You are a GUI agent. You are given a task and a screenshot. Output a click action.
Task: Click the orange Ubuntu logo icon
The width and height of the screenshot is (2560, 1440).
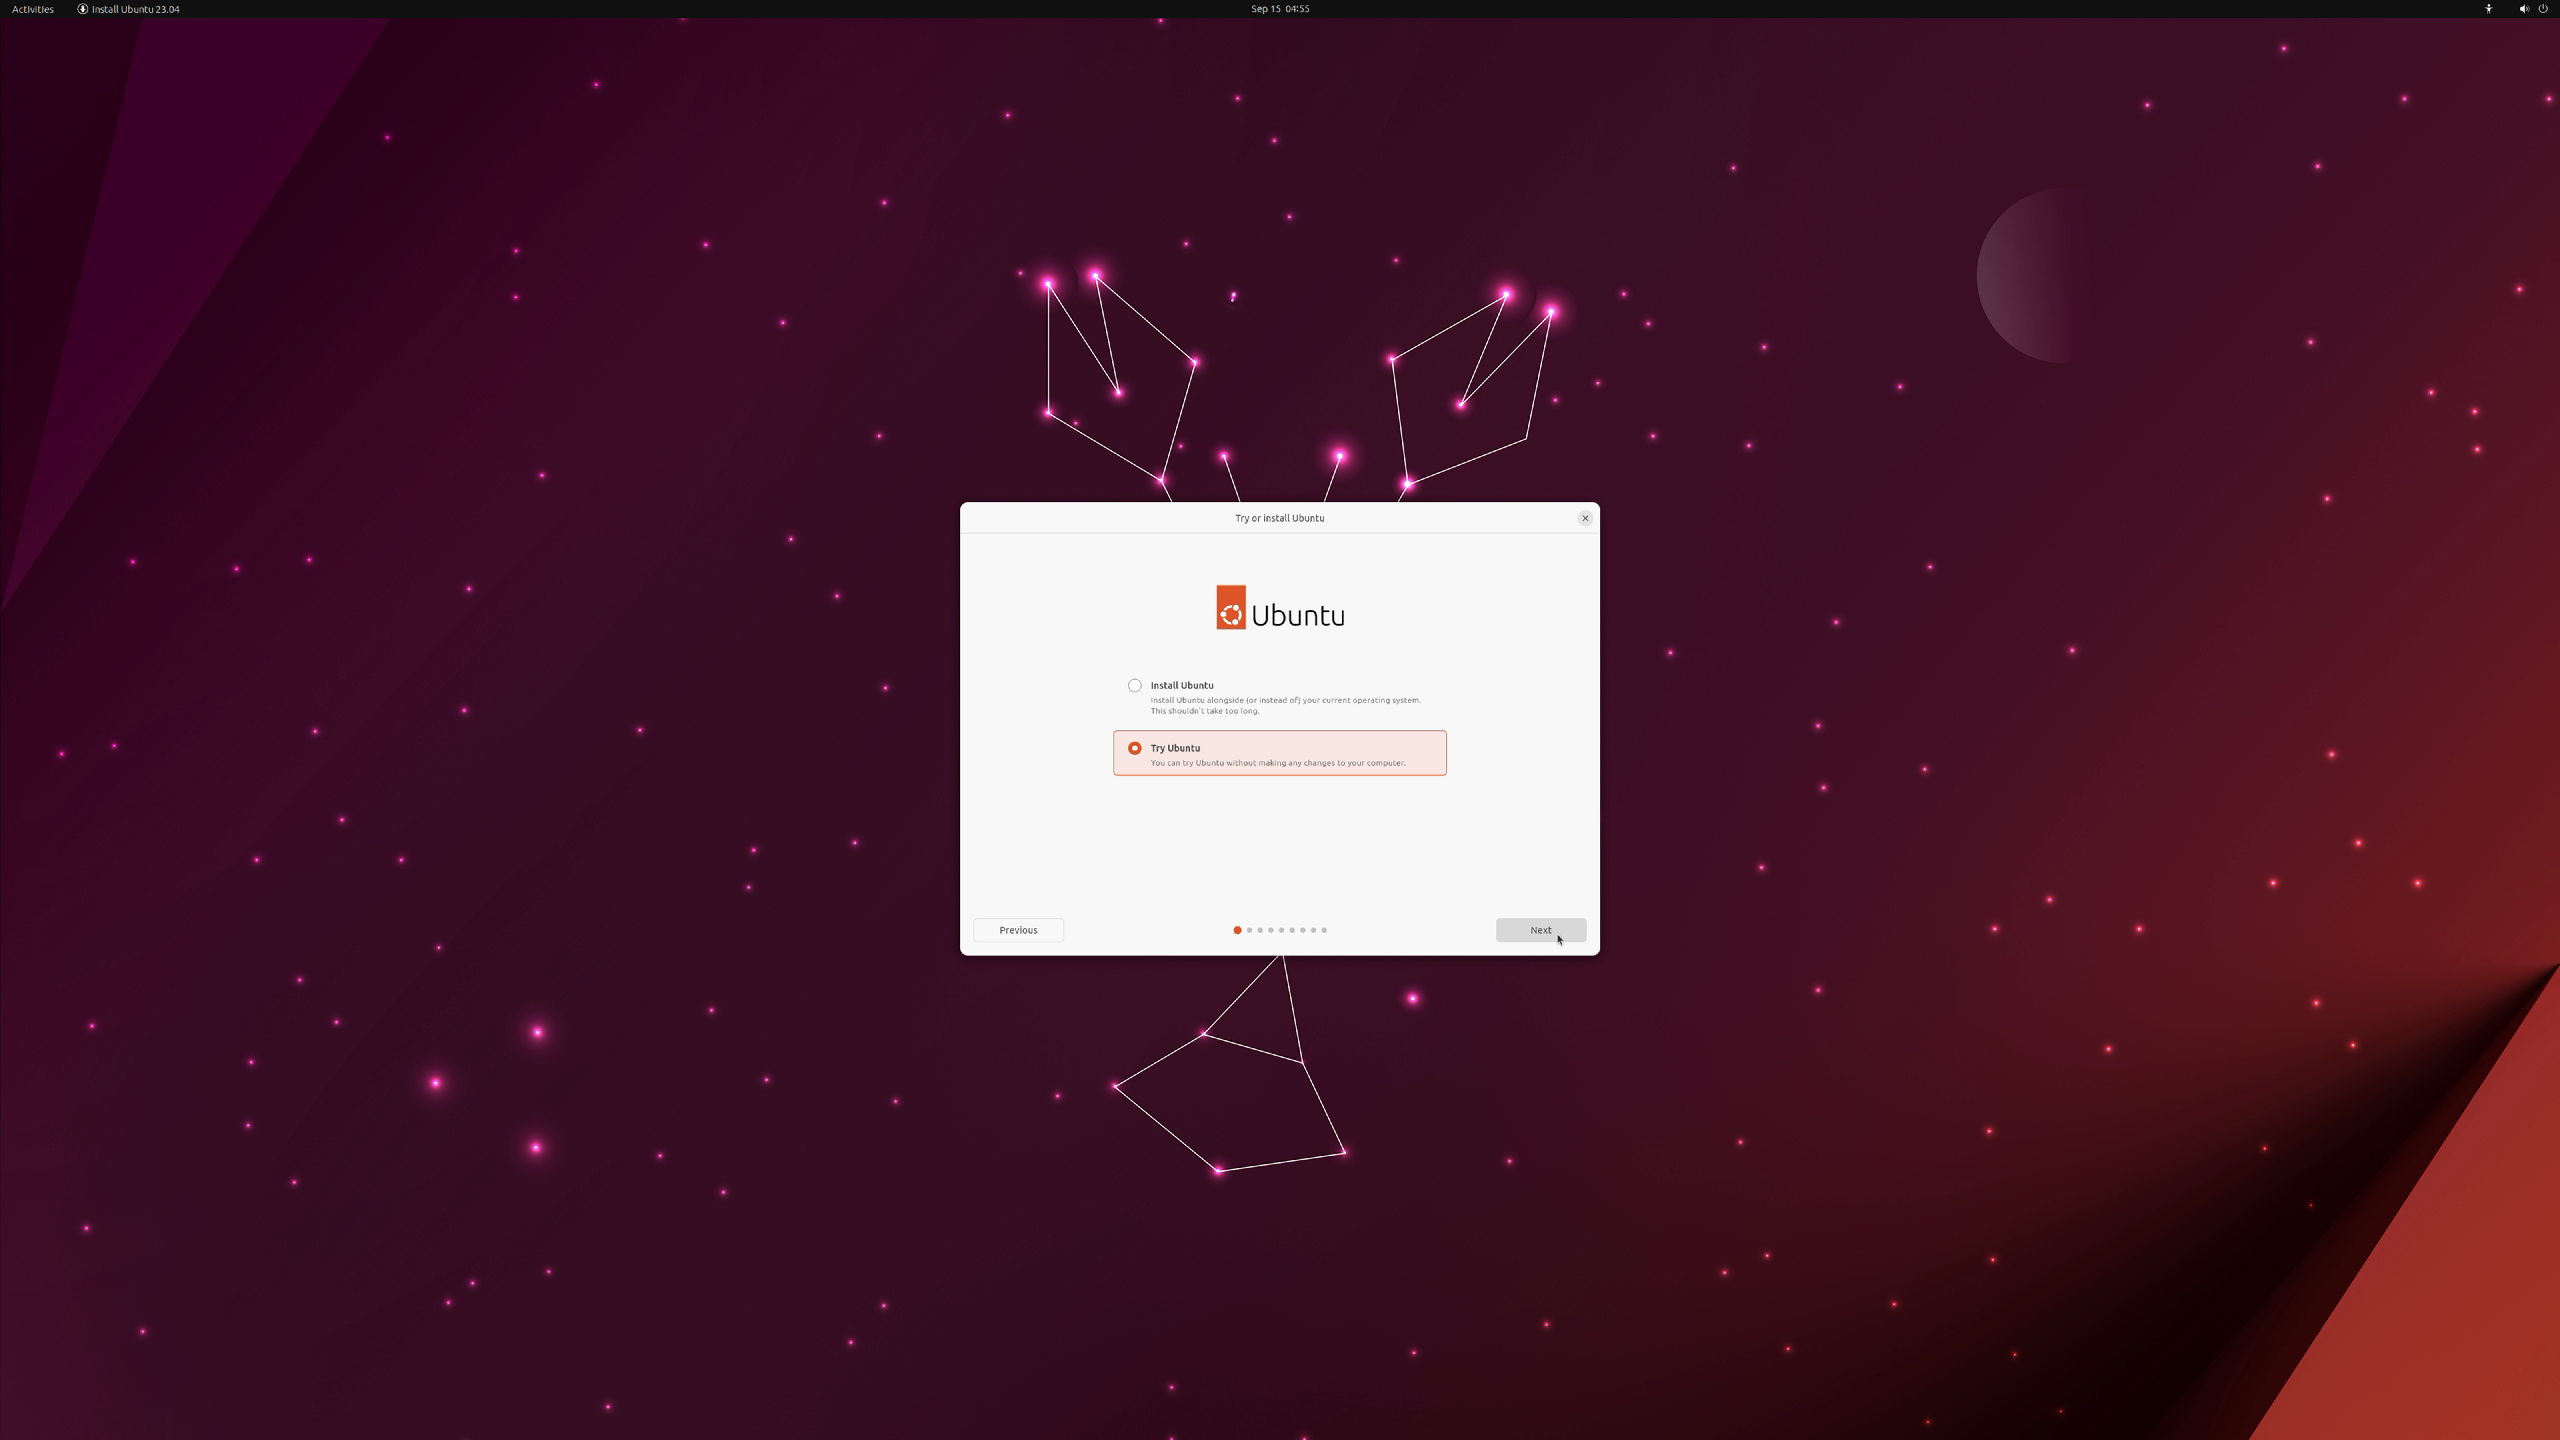tap(1231, 607)
